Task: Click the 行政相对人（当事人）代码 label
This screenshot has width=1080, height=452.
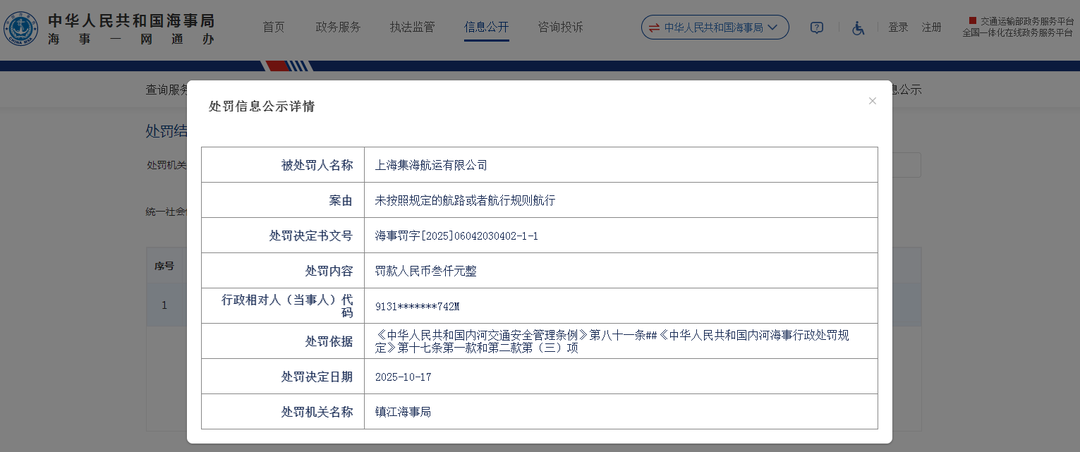Action: click(287, 306)
